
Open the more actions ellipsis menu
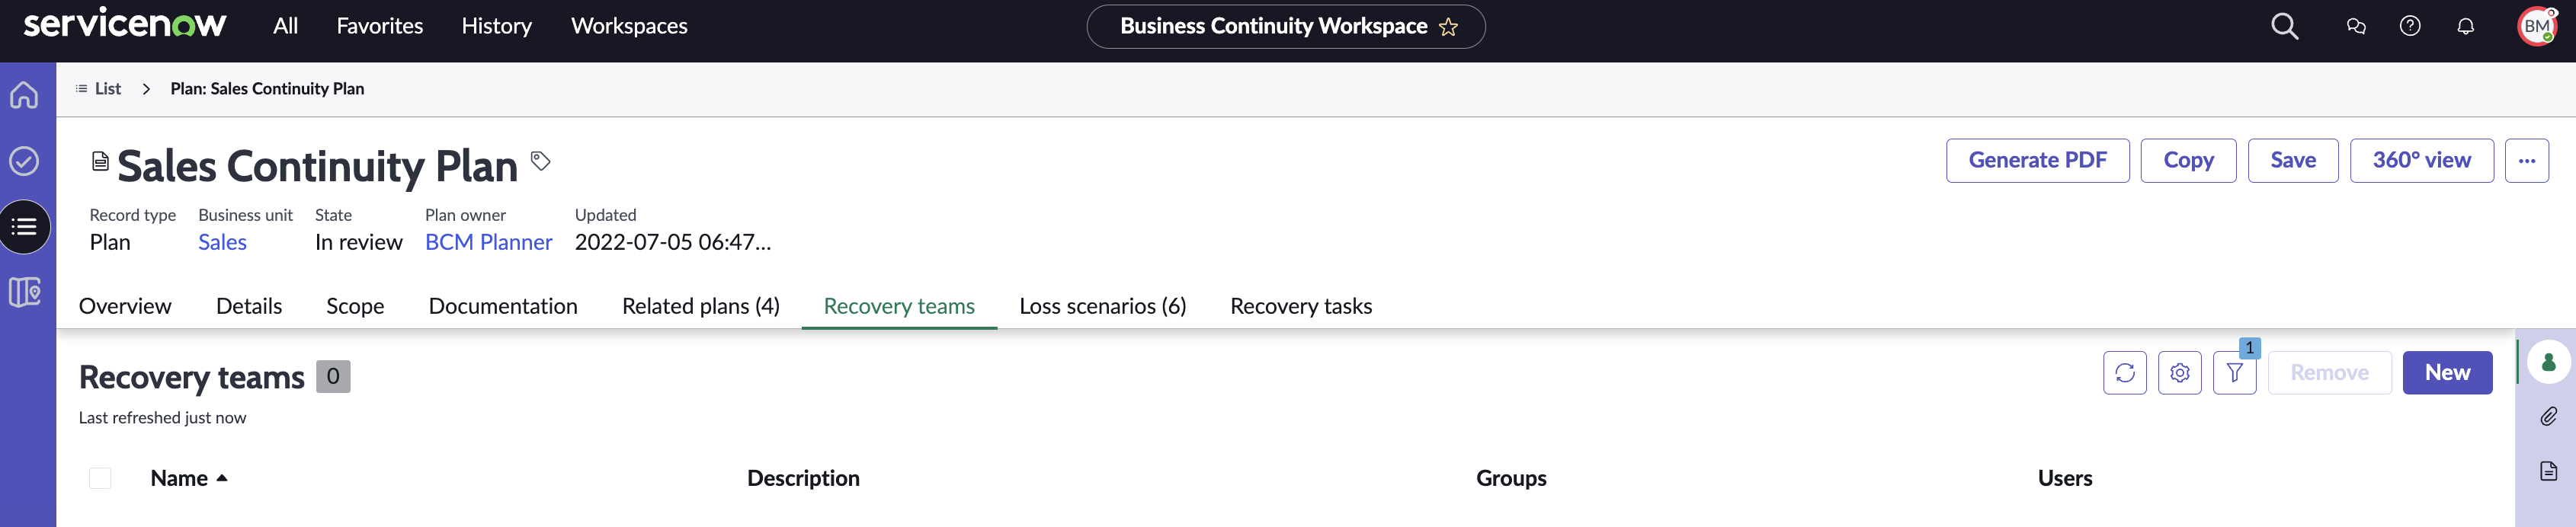pos(2526,161)
